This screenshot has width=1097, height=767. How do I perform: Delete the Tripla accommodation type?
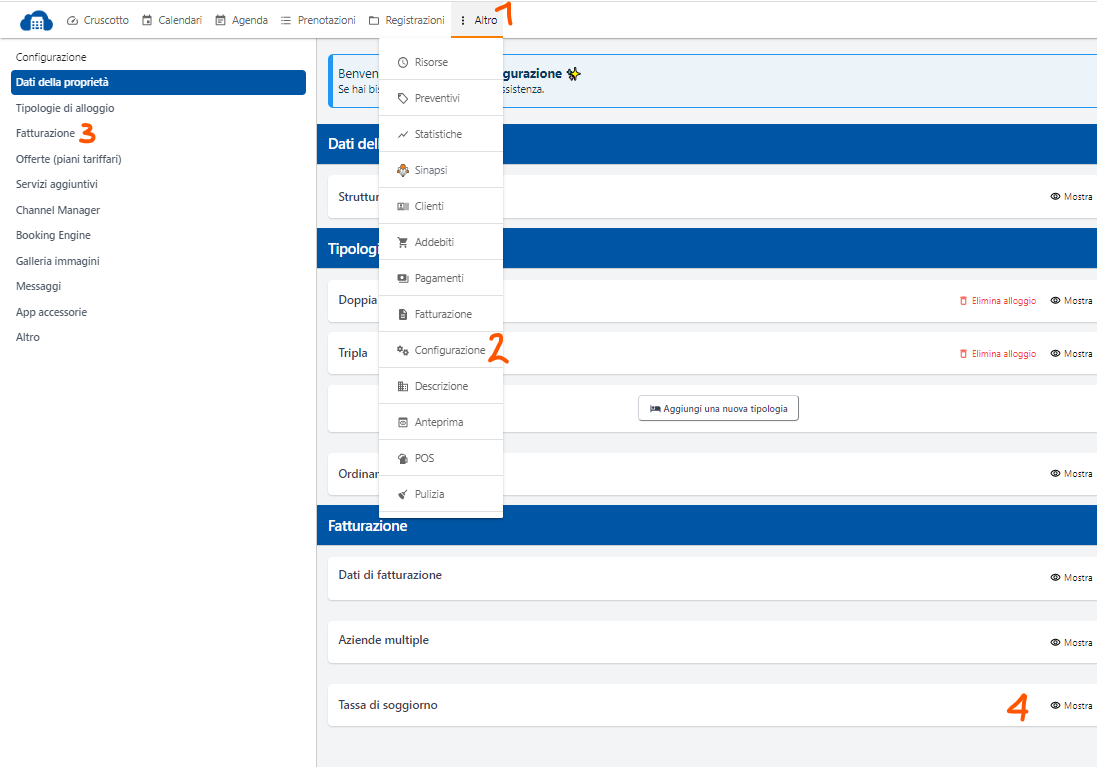point(997,354)
